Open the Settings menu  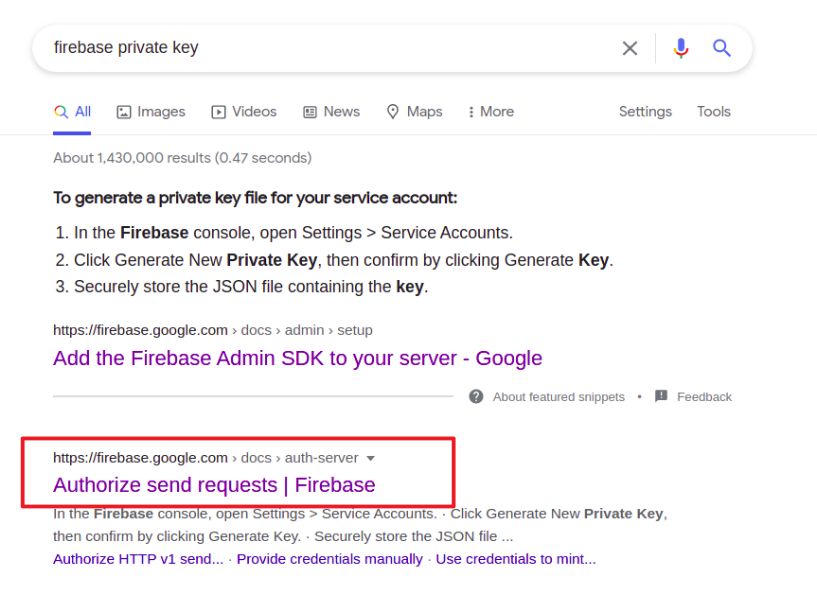coord(645,112)
